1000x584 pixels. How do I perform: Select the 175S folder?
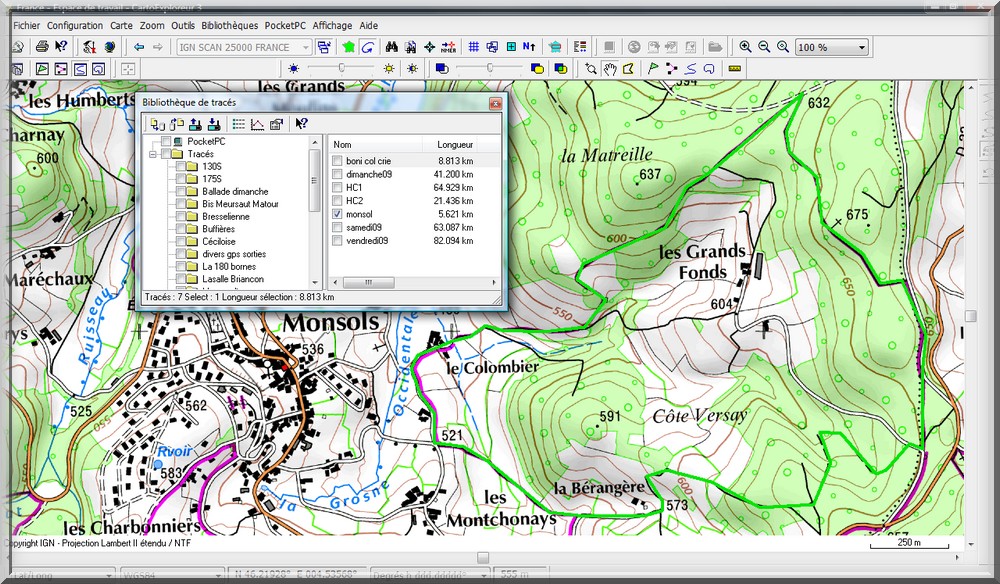click(212, 179)
